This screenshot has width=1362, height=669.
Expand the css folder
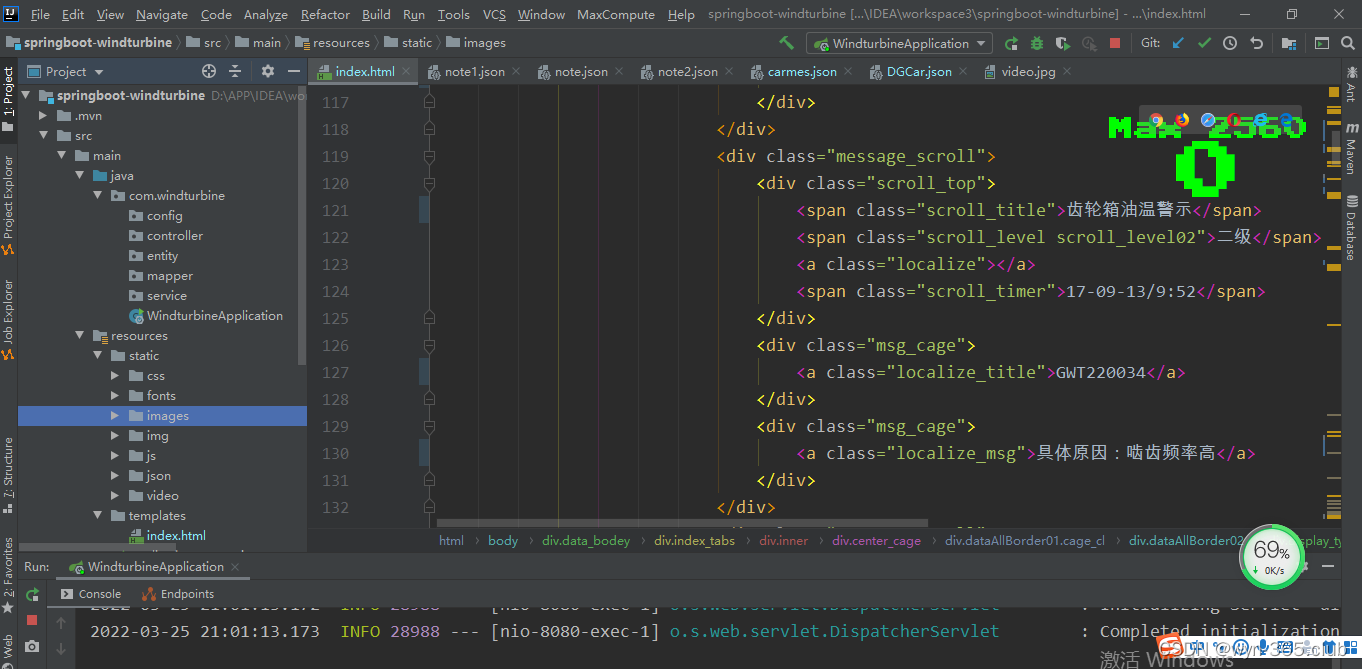coord(115,376)
